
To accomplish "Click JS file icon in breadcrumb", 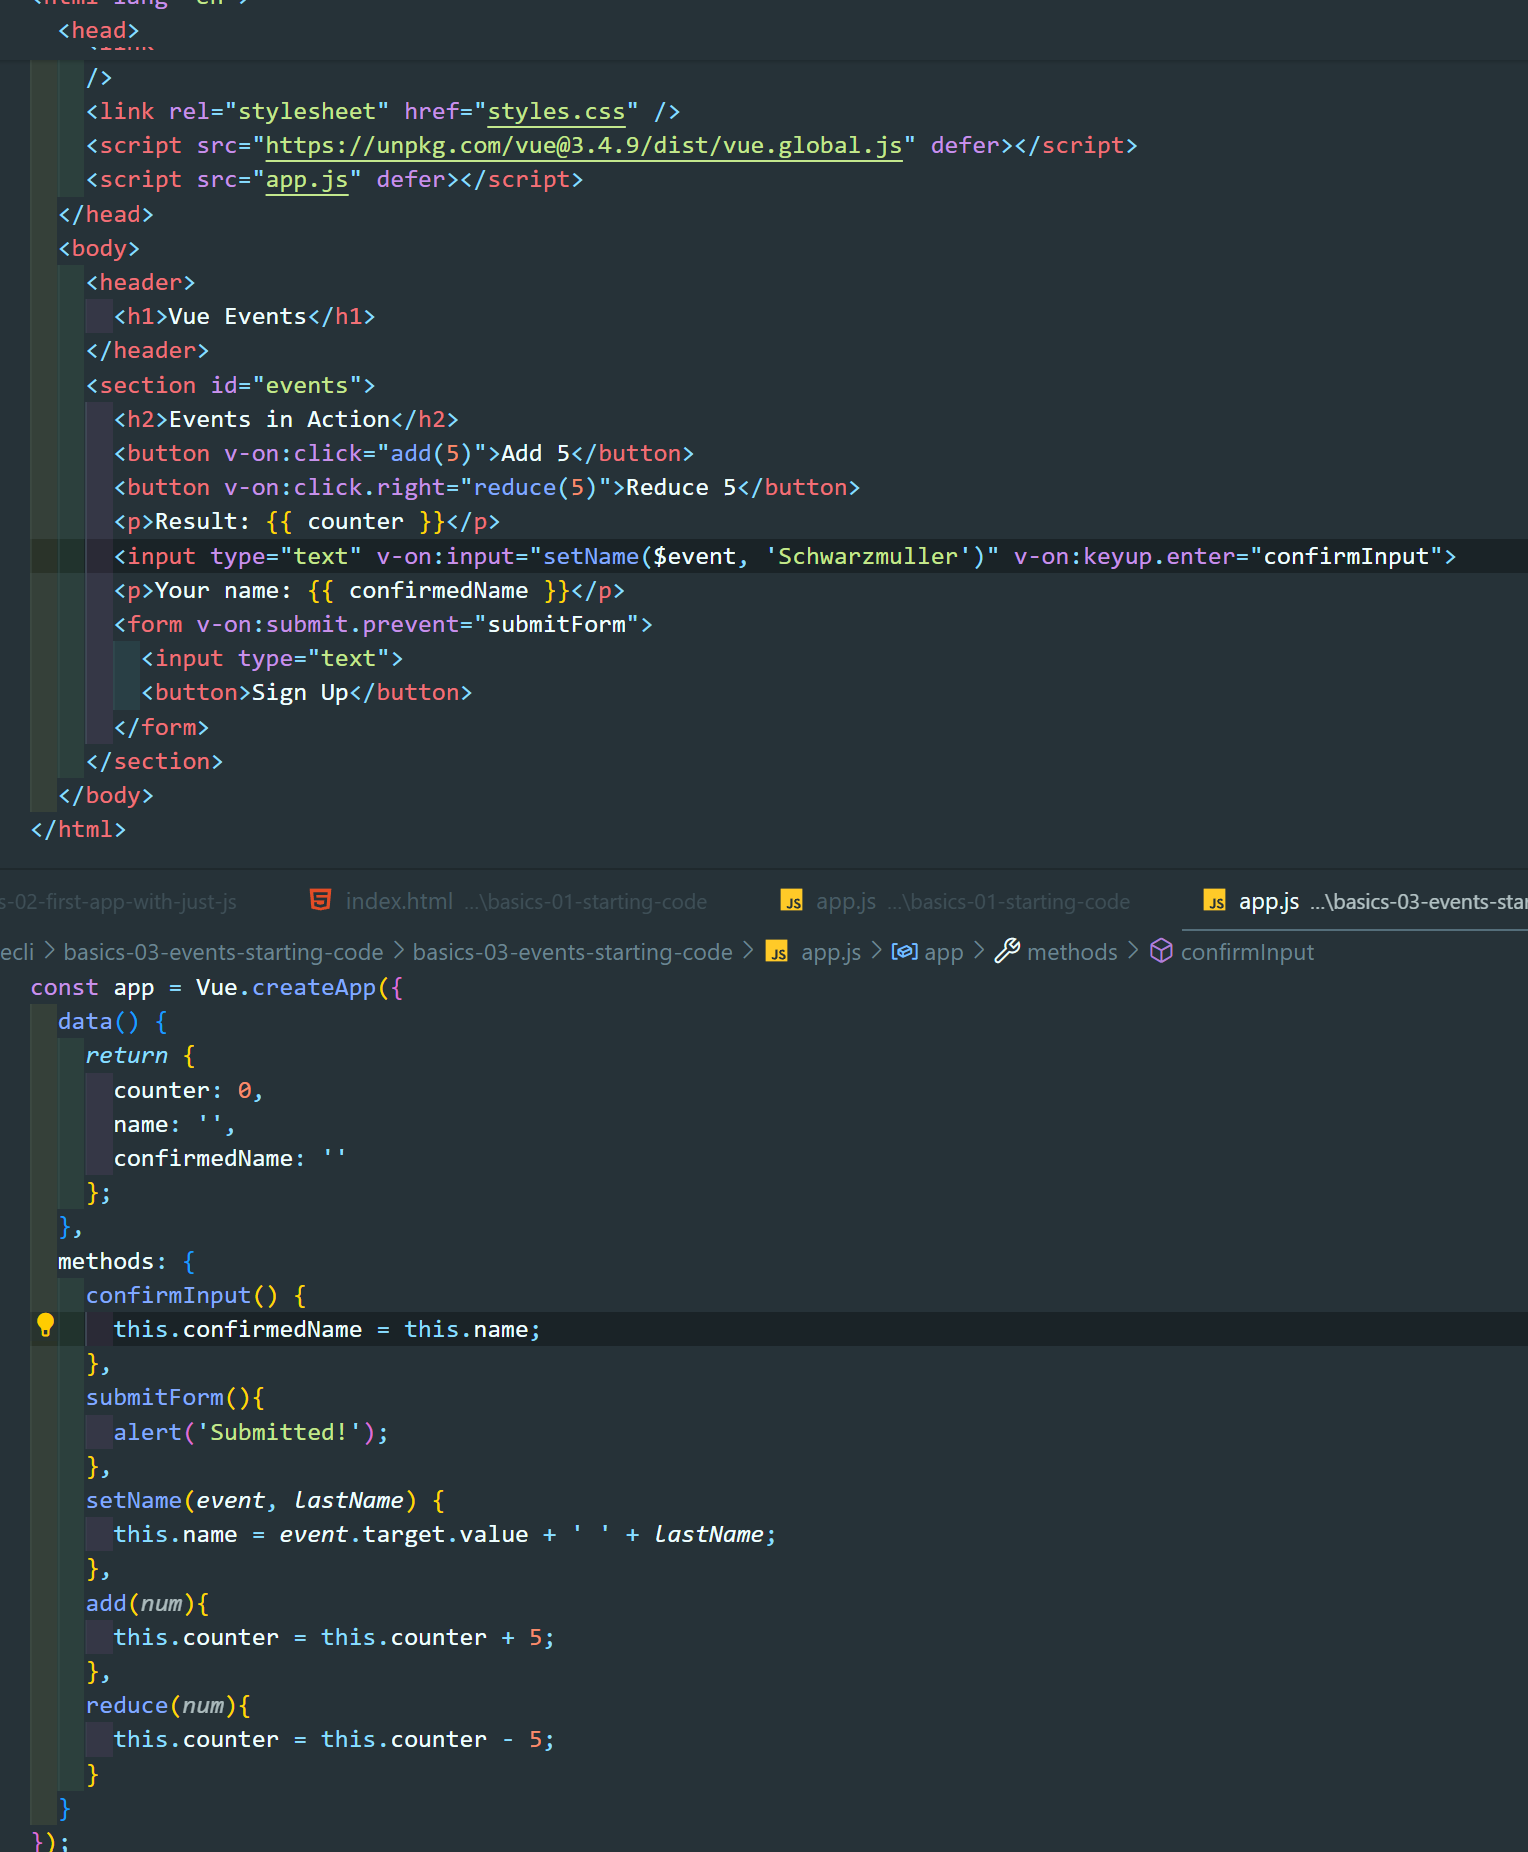I will (x=777, y=951).
